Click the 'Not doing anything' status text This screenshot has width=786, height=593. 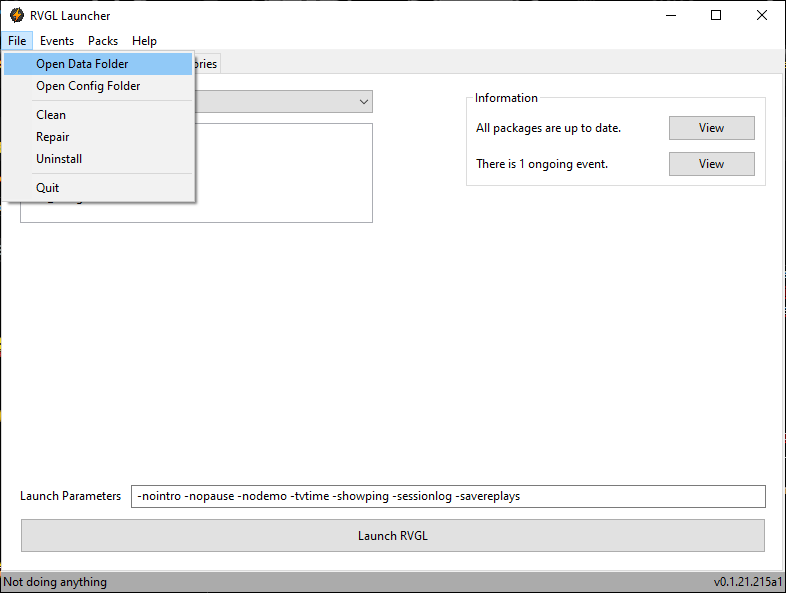55,582
